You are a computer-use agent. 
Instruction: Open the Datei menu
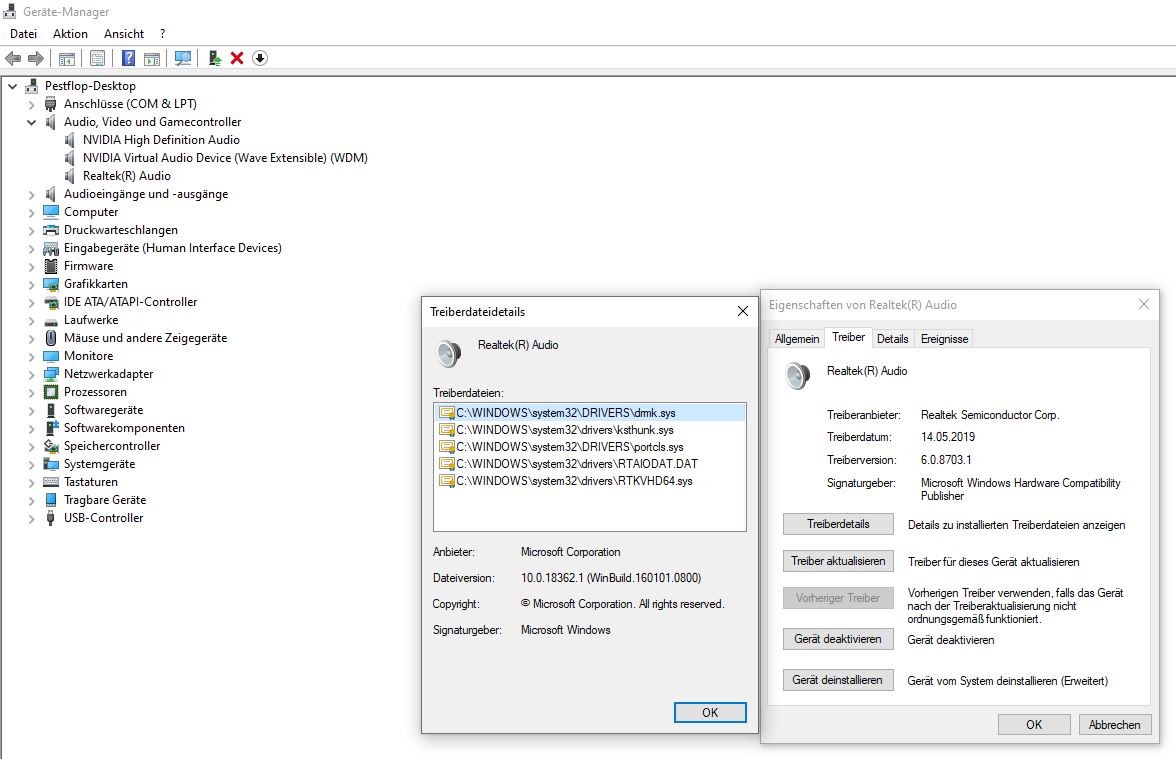pos(23,34)
